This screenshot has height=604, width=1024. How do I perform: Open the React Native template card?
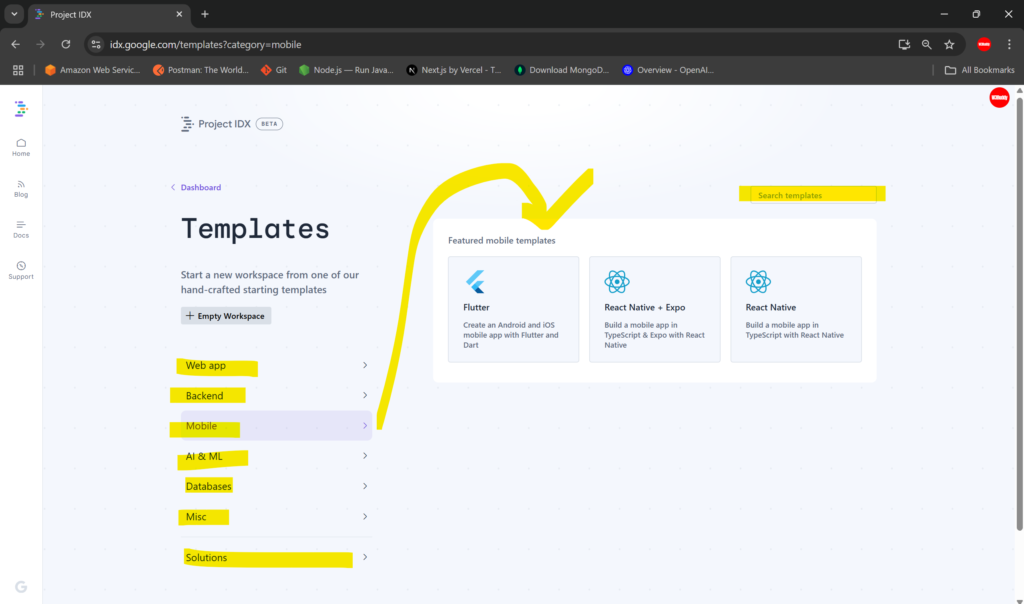796,310
